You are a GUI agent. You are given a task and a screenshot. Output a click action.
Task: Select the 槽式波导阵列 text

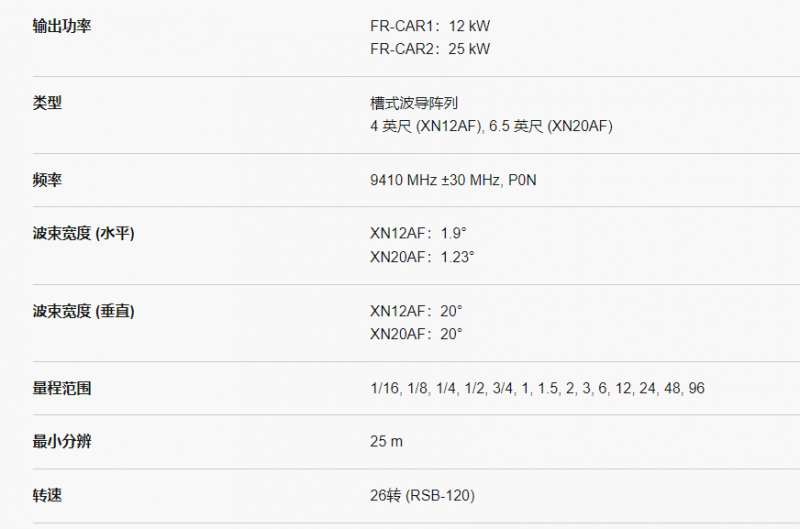414,103
